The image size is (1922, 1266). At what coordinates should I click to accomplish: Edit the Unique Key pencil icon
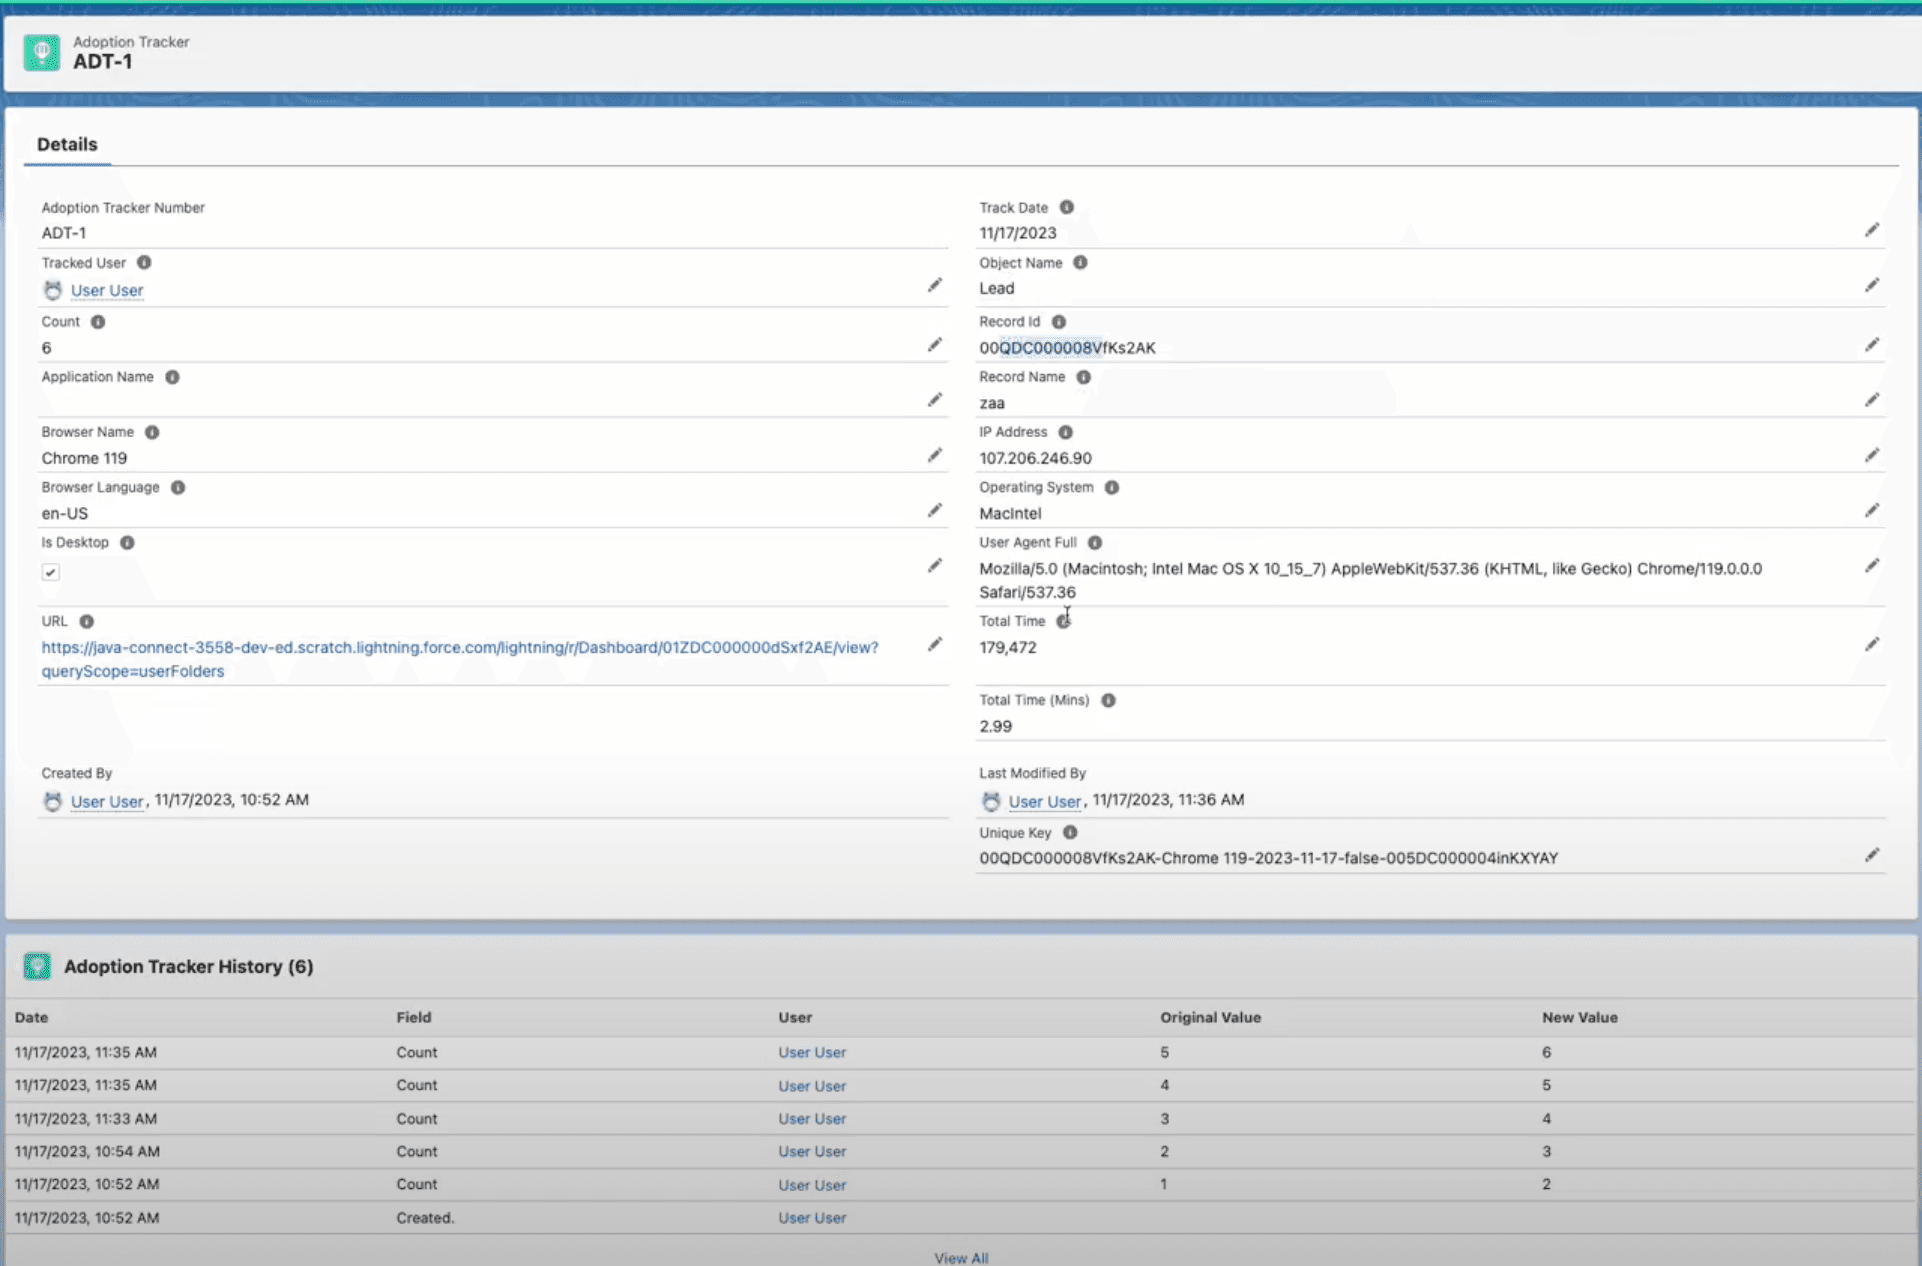1871,856
